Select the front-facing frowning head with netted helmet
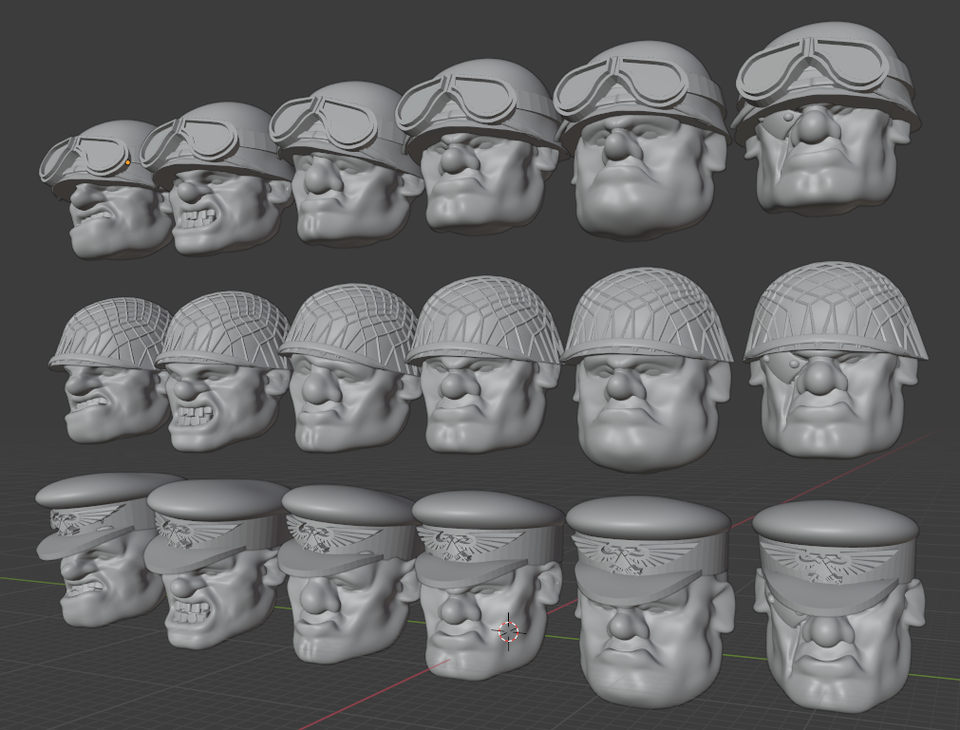This screenshot has width=960, height=730. point(649,371)
